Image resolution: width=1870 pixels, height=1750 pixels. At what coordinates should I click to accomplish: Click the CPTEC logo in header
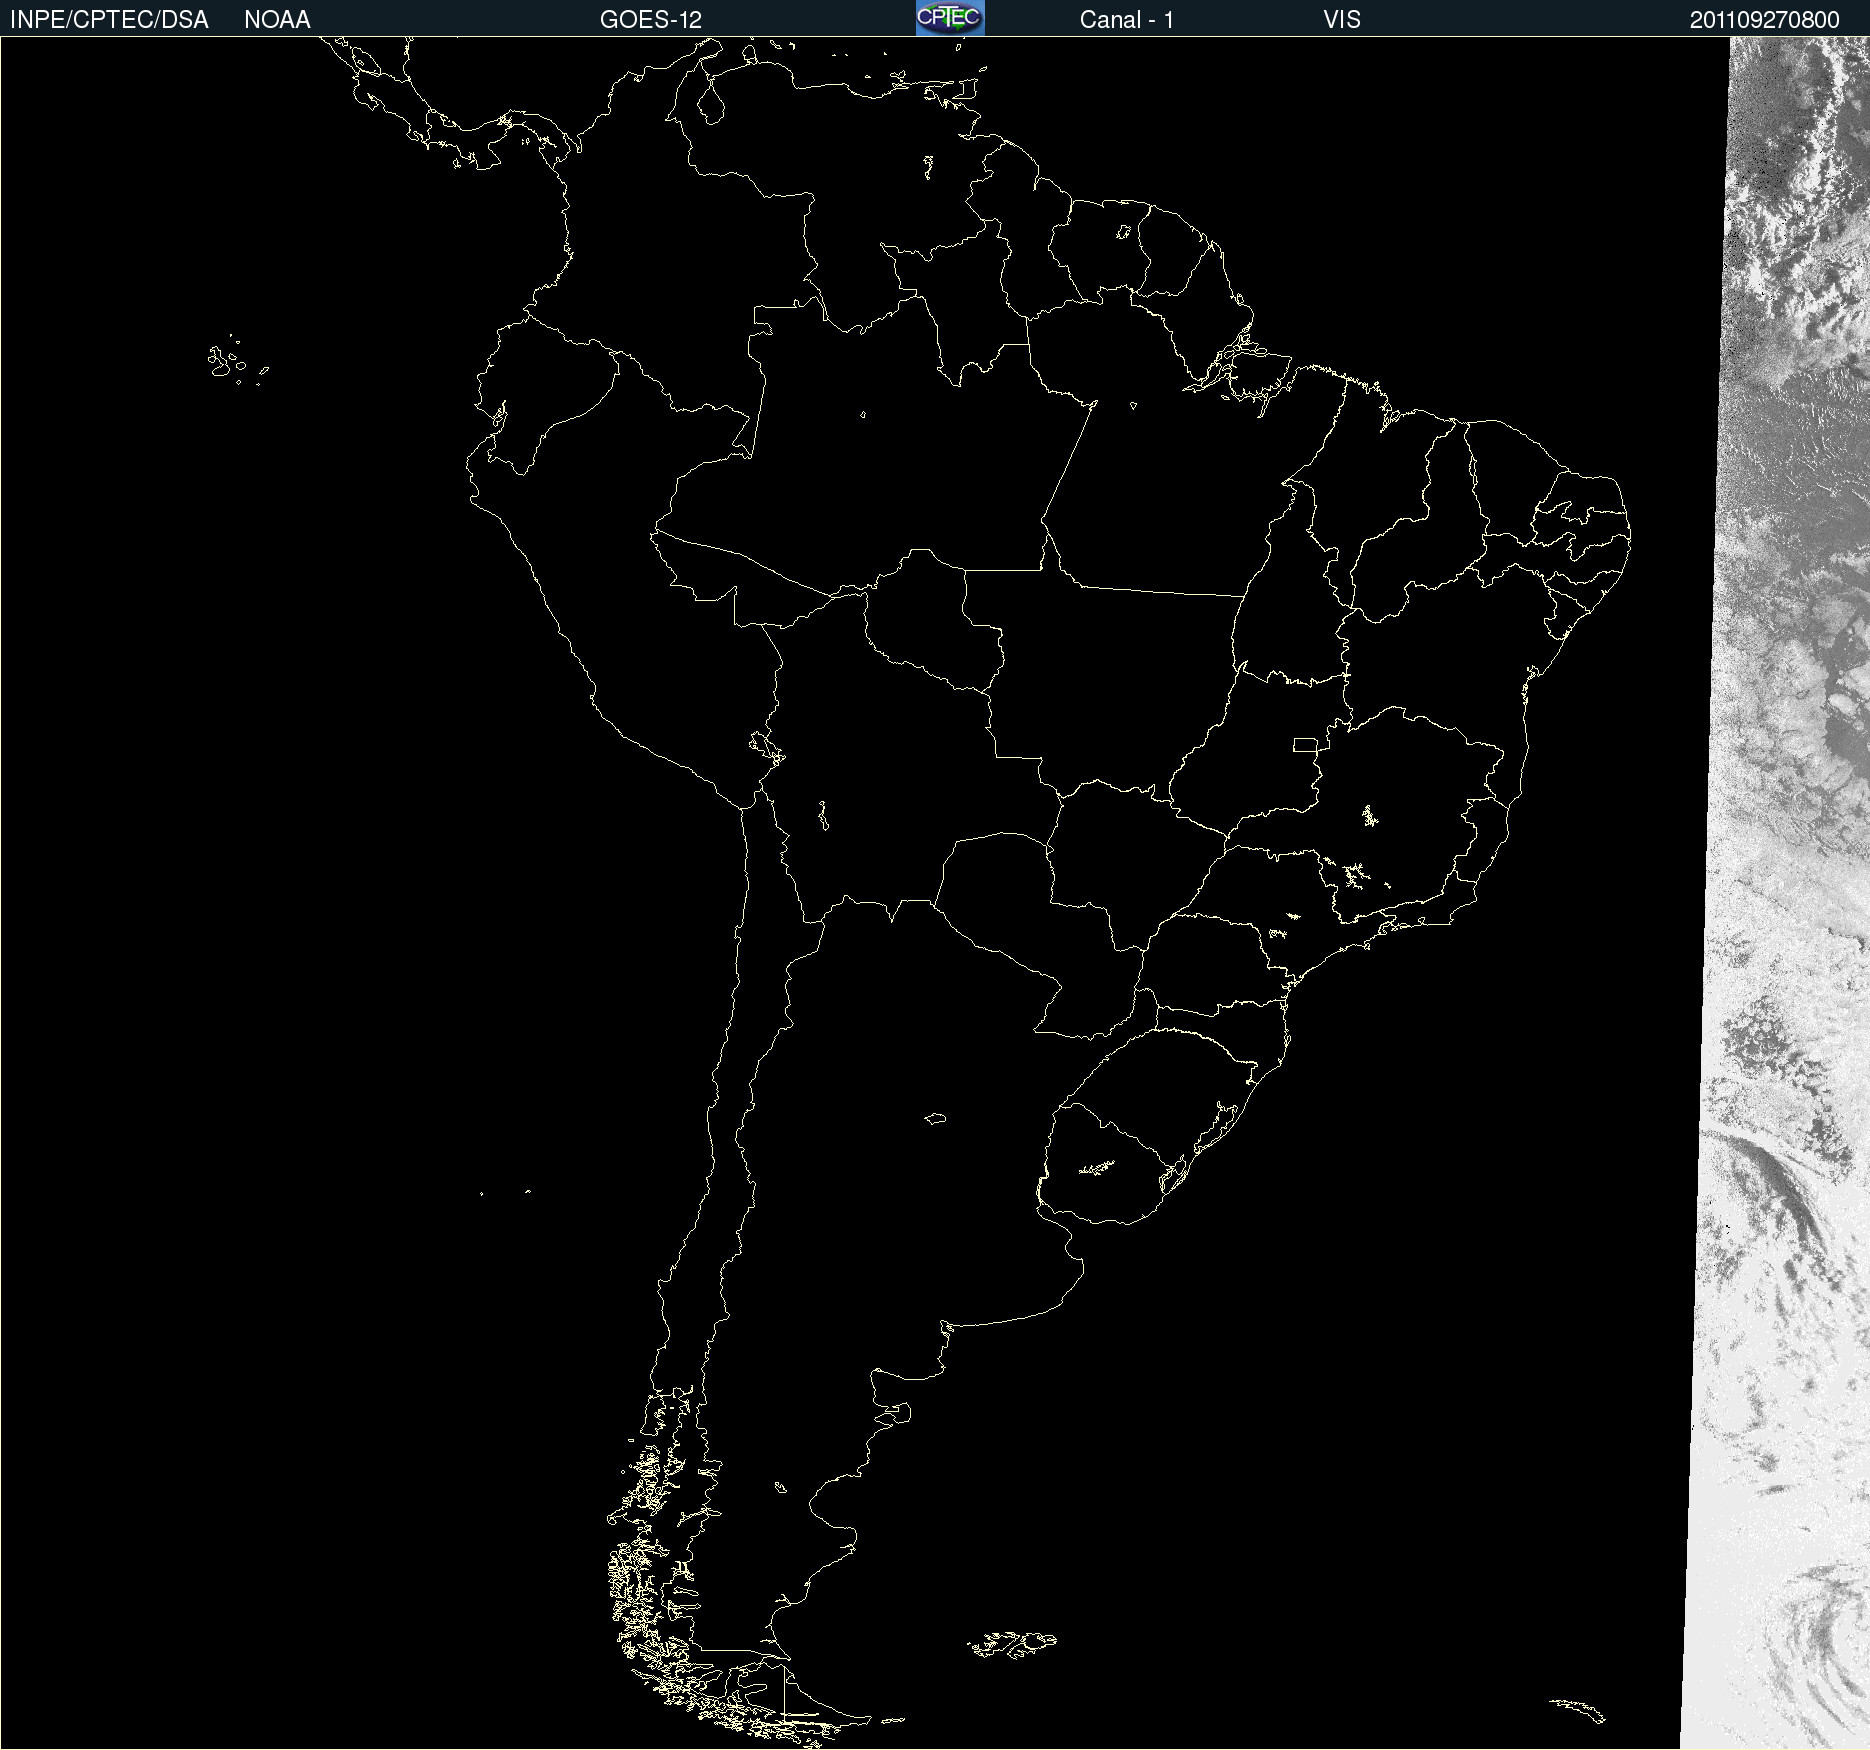[x=950, y=18]
